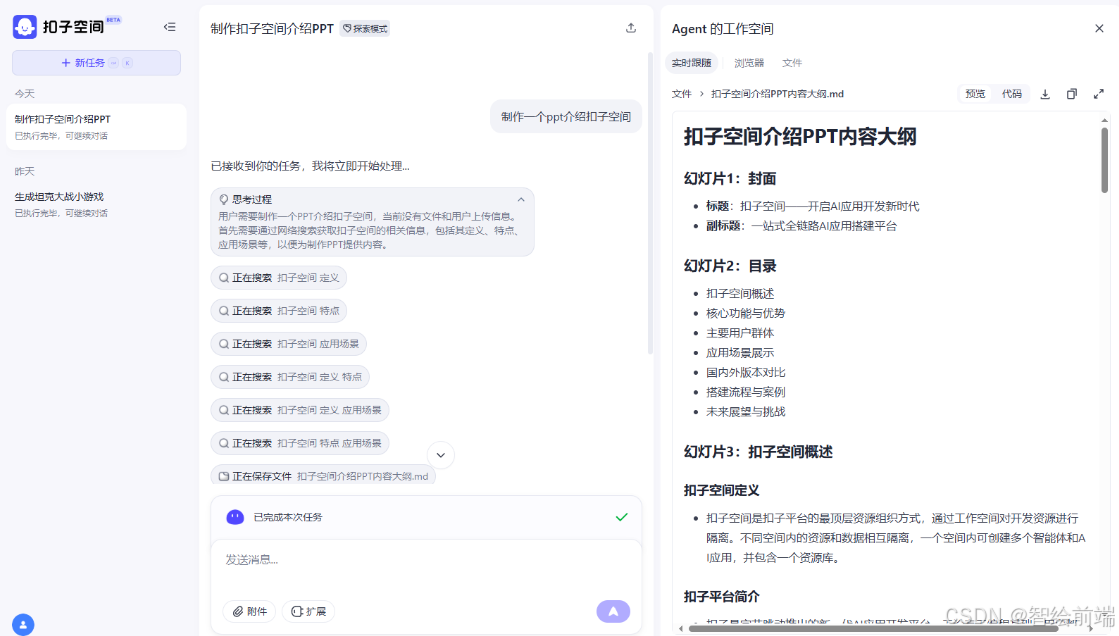Click the subheading 扣子平台简介
This screenshot has width=1119, height=636.
click(x=721, y=597)
